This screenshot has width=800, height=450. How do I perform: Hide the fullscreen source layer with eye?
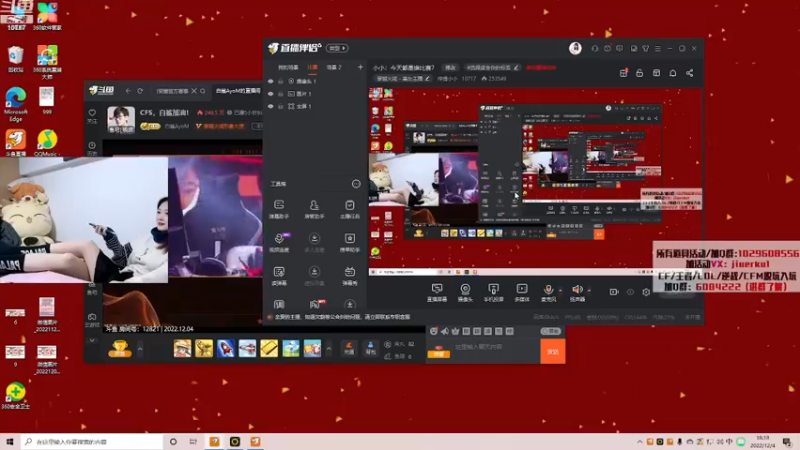click(x=270, y=106)
